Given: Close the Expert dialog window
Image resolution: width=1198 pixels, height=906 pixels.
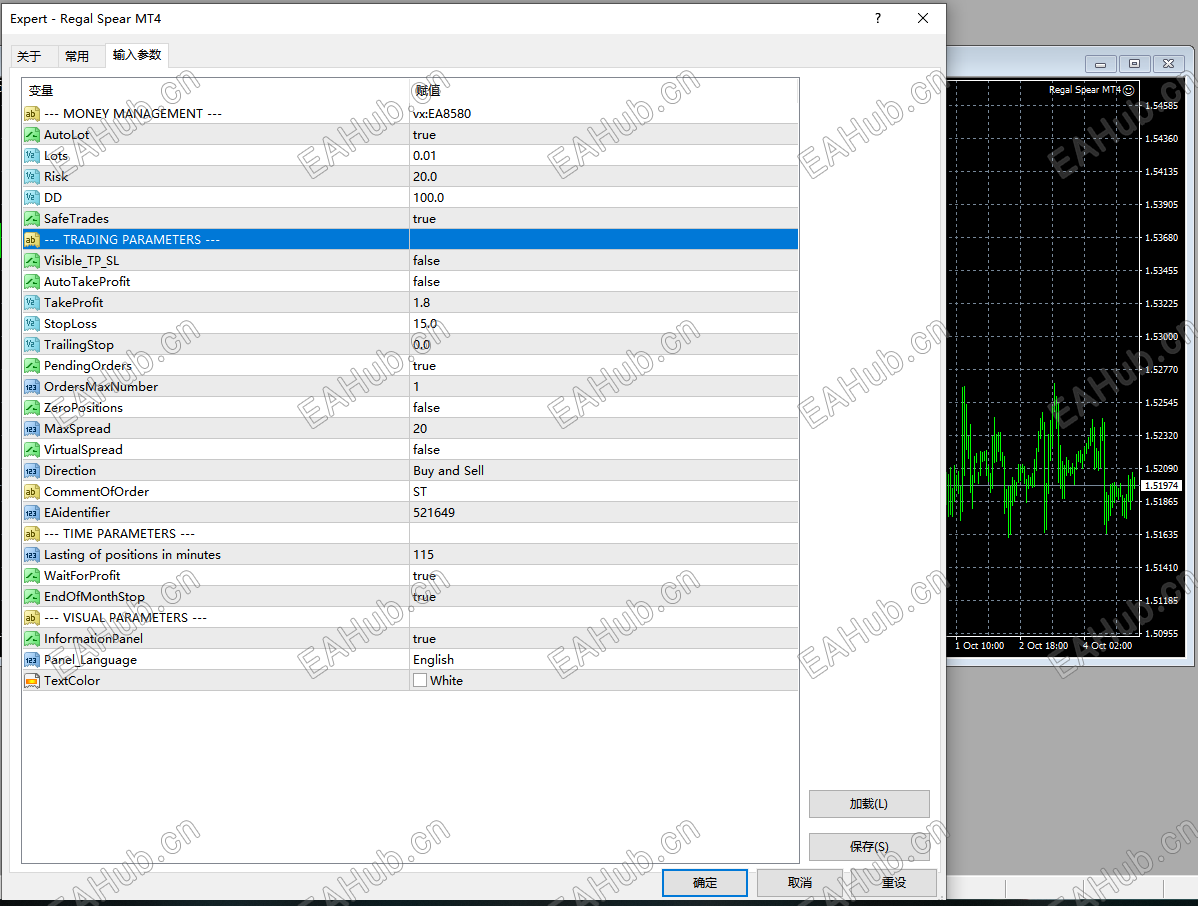Looking at the screenshot, I should tap(923, 18).
